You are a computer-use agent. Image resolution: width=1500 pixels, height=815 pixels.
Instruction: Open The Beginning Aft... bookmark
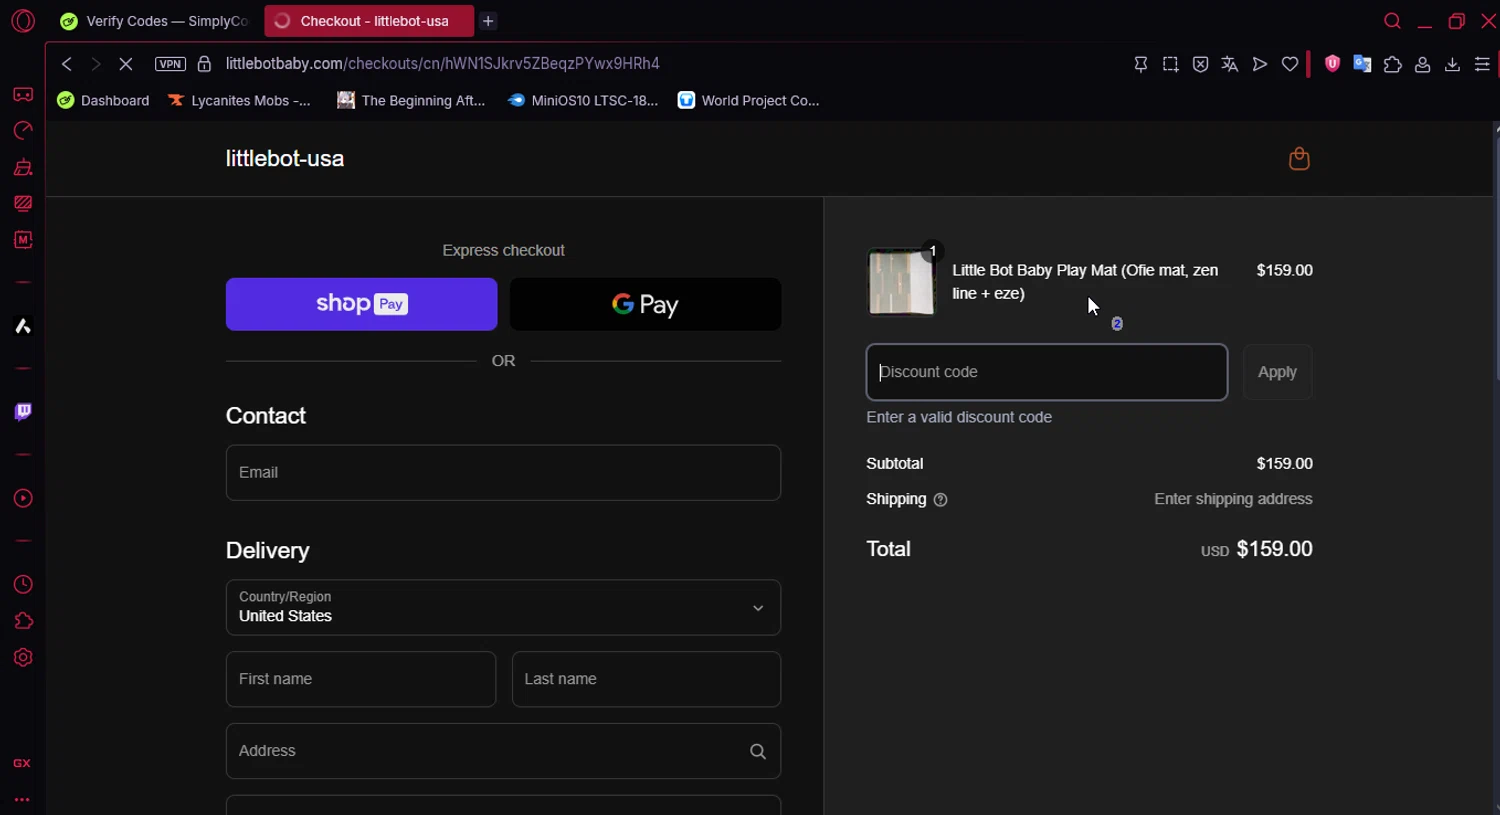(x=411, y=100)
